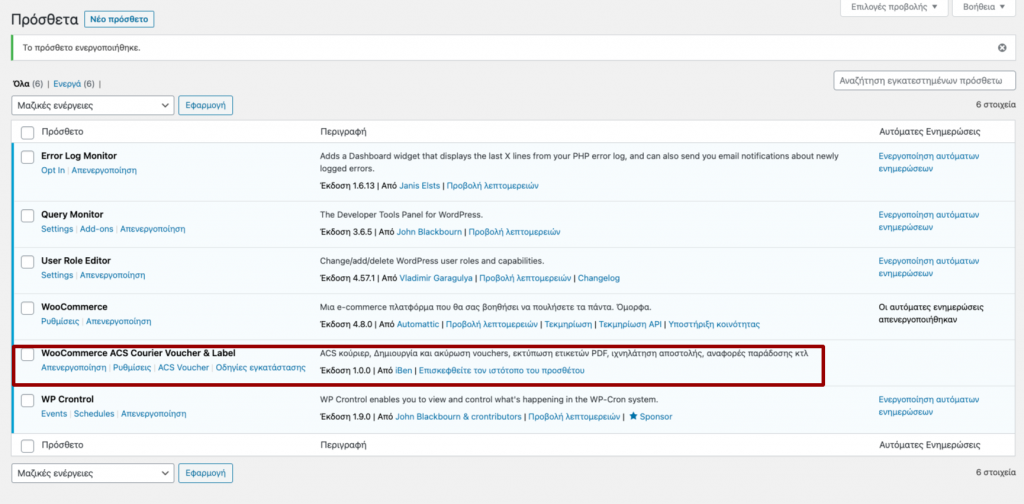The width and height of the screenshot is (1024, 504).
Task: Select the WooCommerce plugin row checkbox
Action: click(27, 308)
